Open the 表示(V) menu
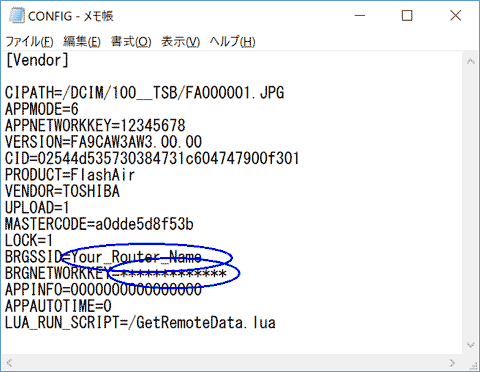The width and height of the screenshot is (480, 372). (x=180, y=42)
